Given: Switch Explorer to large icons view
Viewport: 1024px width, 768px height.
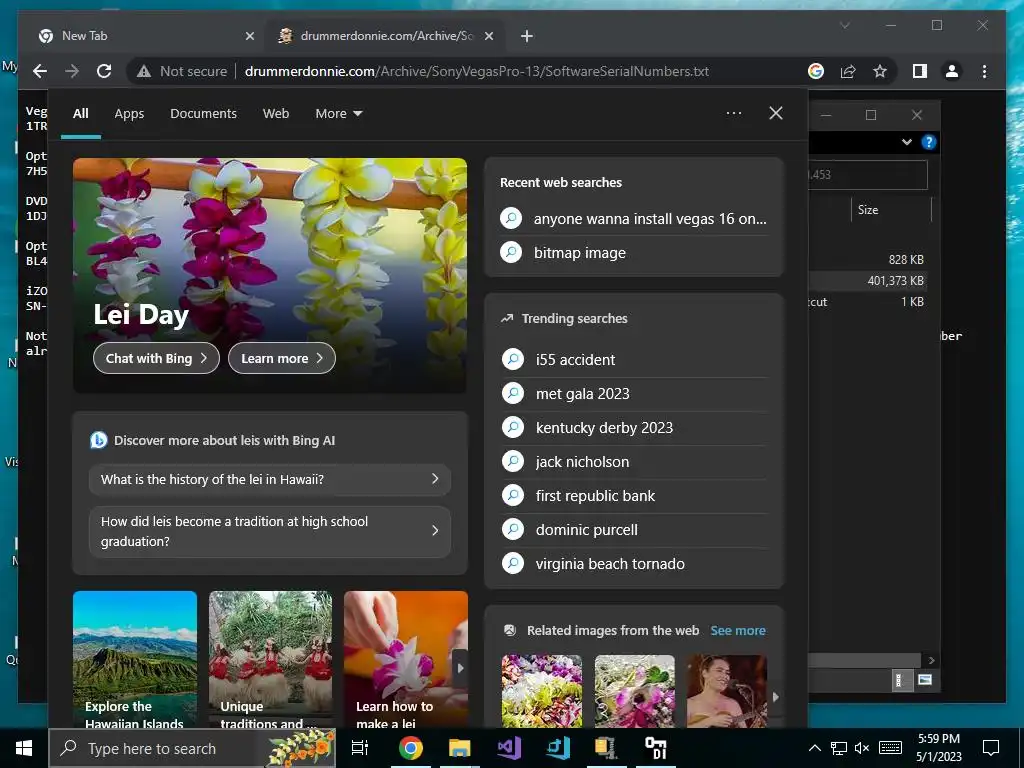Looking at the screenshot, I should coord(925,680).
